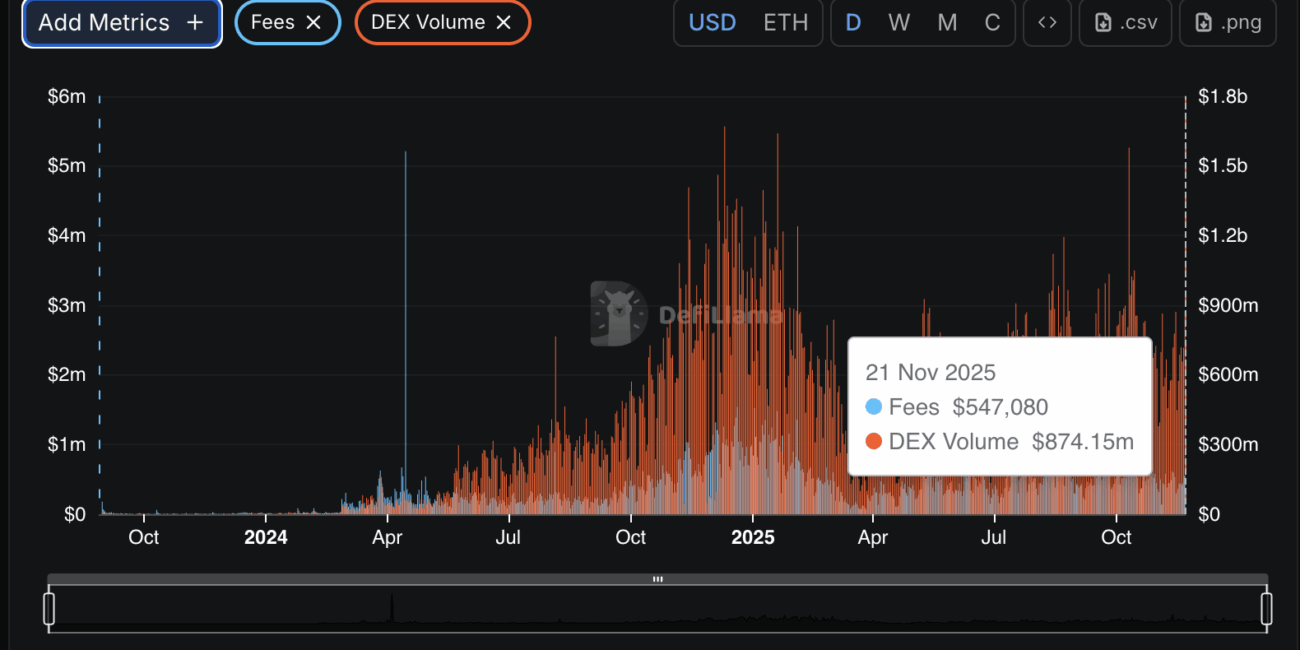Click the range slider top drag bar

(658, 579)
